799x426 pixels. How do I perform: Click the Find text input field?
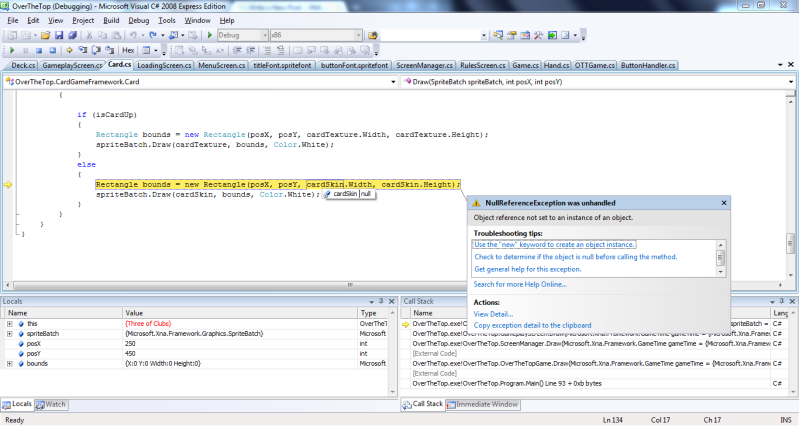(x=430, y=35)
